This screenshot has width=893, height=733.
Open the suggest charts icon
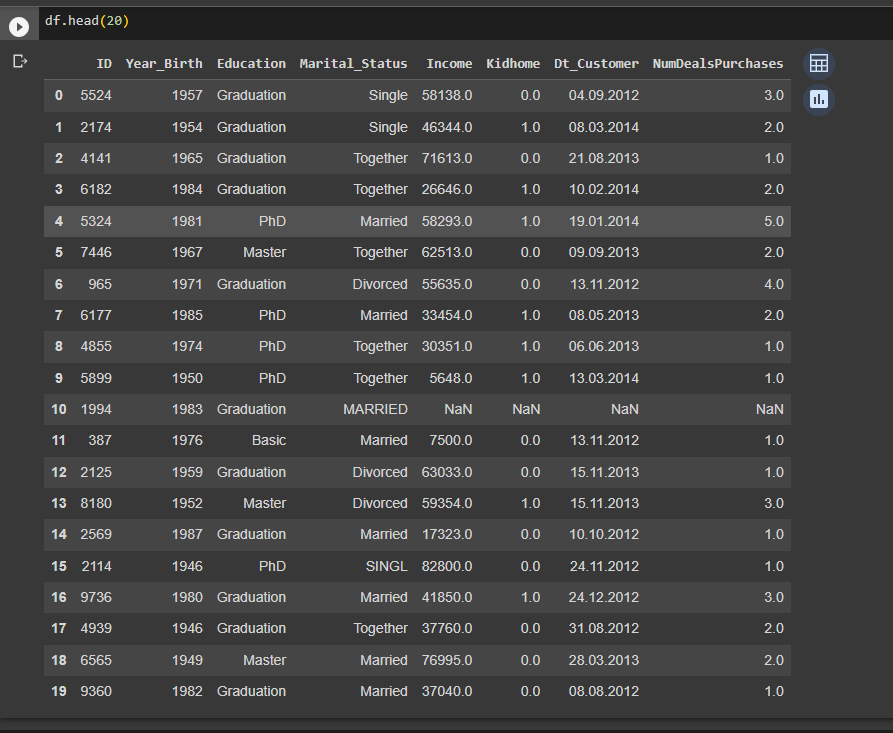tap(818, 100)
